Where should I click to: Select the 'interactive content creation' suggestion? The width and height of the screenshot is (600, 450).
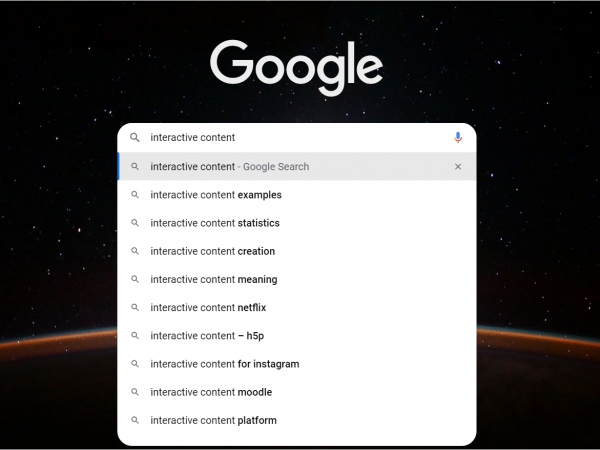tap(212, 251)
